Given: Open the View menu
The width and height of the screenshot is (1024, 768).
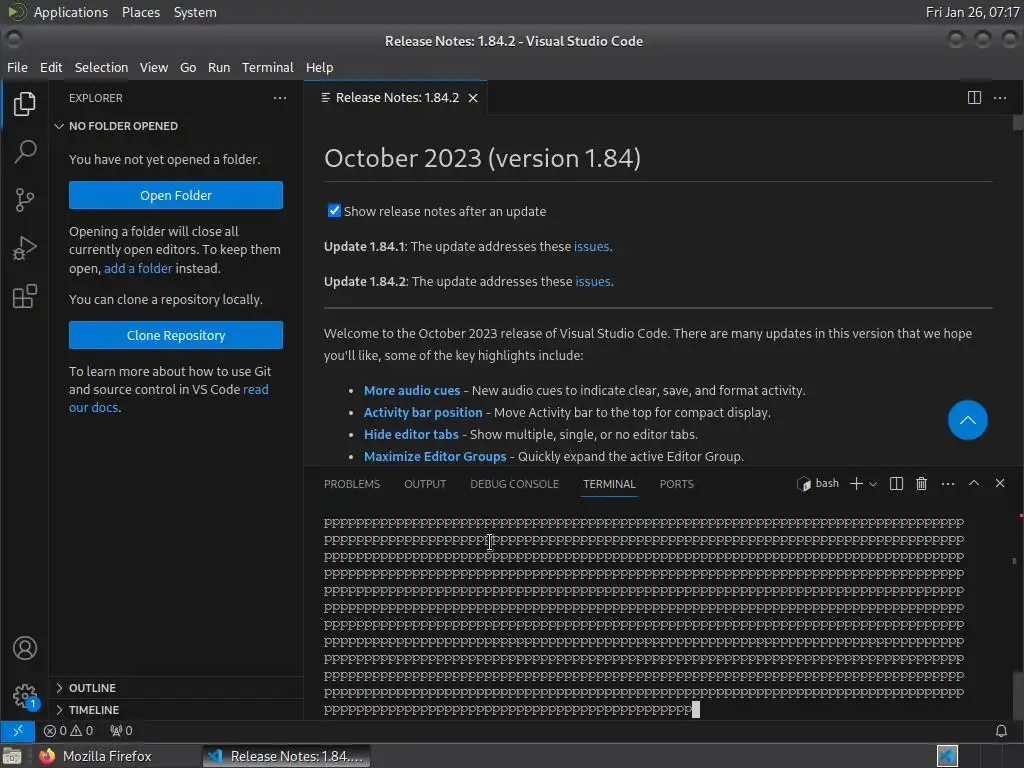Looking at the screenshot, I should pos(153,67).
